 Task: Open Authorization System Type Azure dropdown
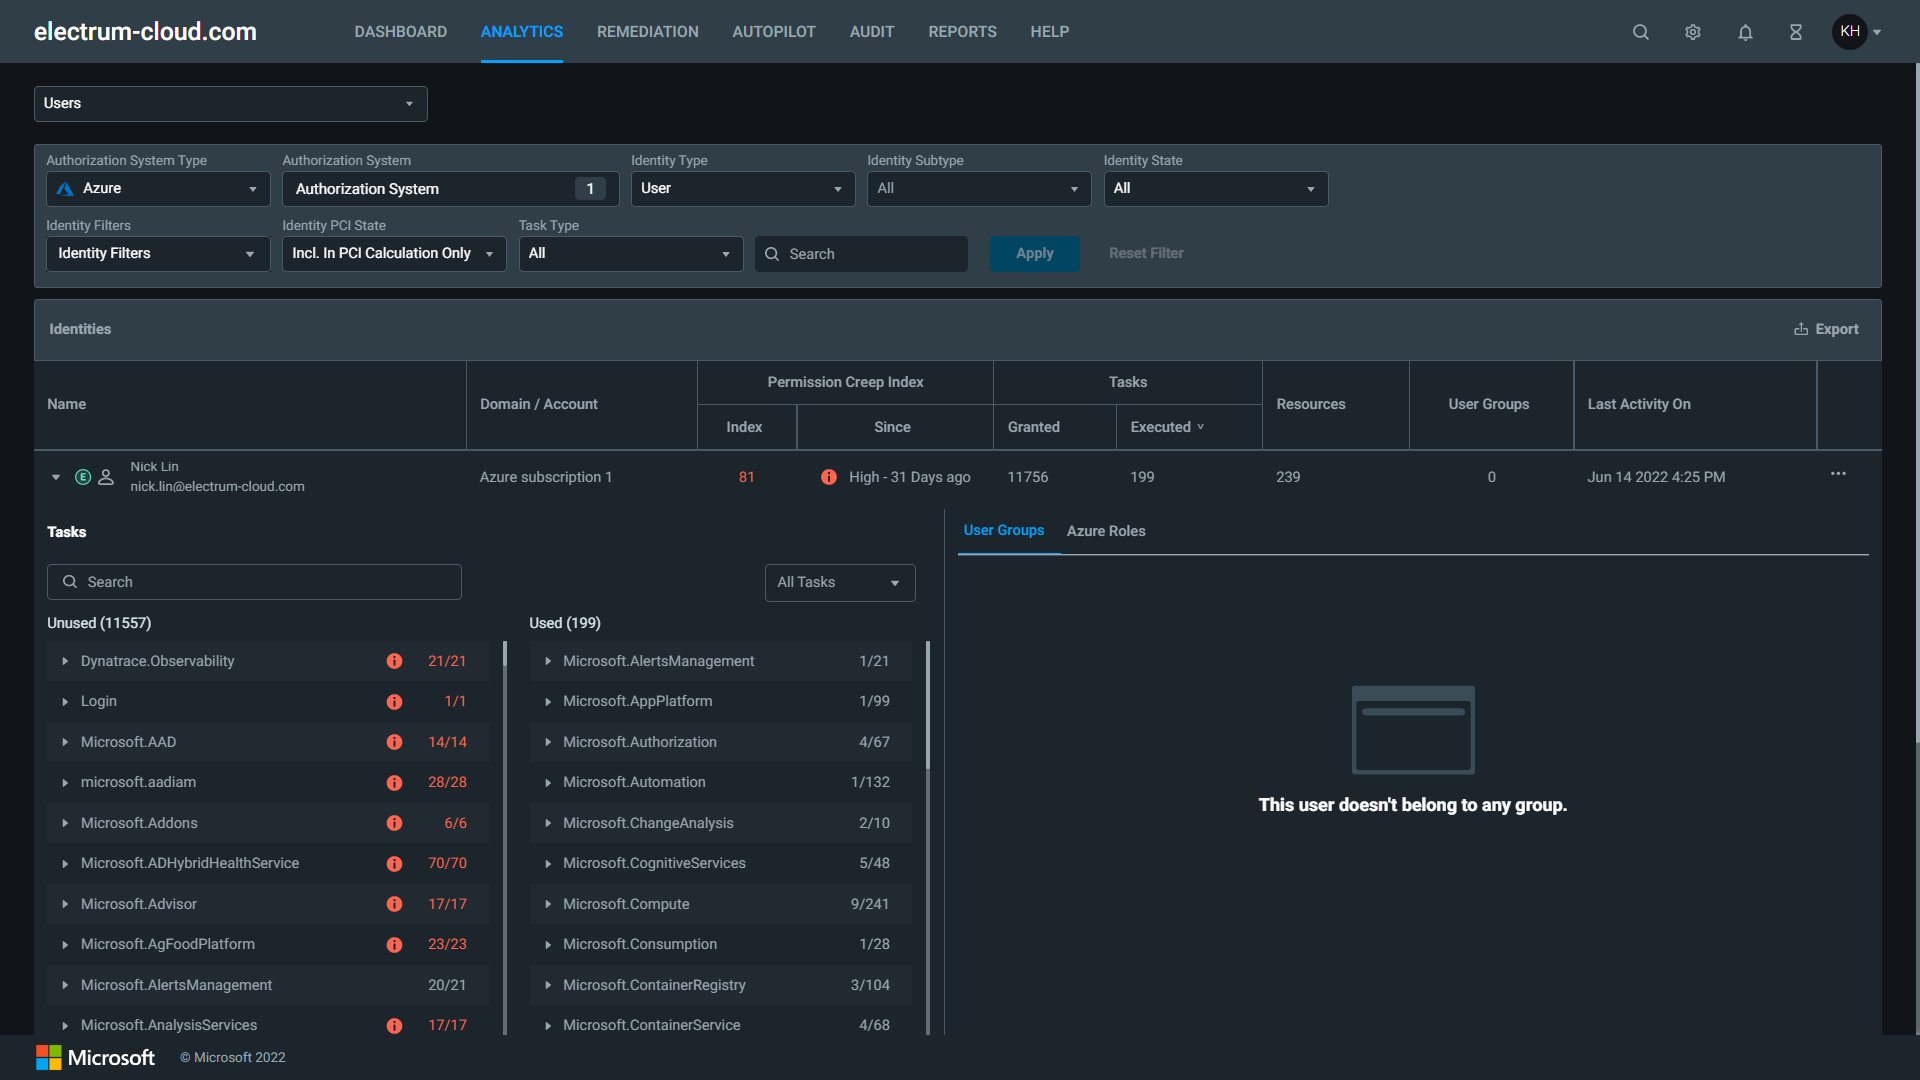click(158, 189)
